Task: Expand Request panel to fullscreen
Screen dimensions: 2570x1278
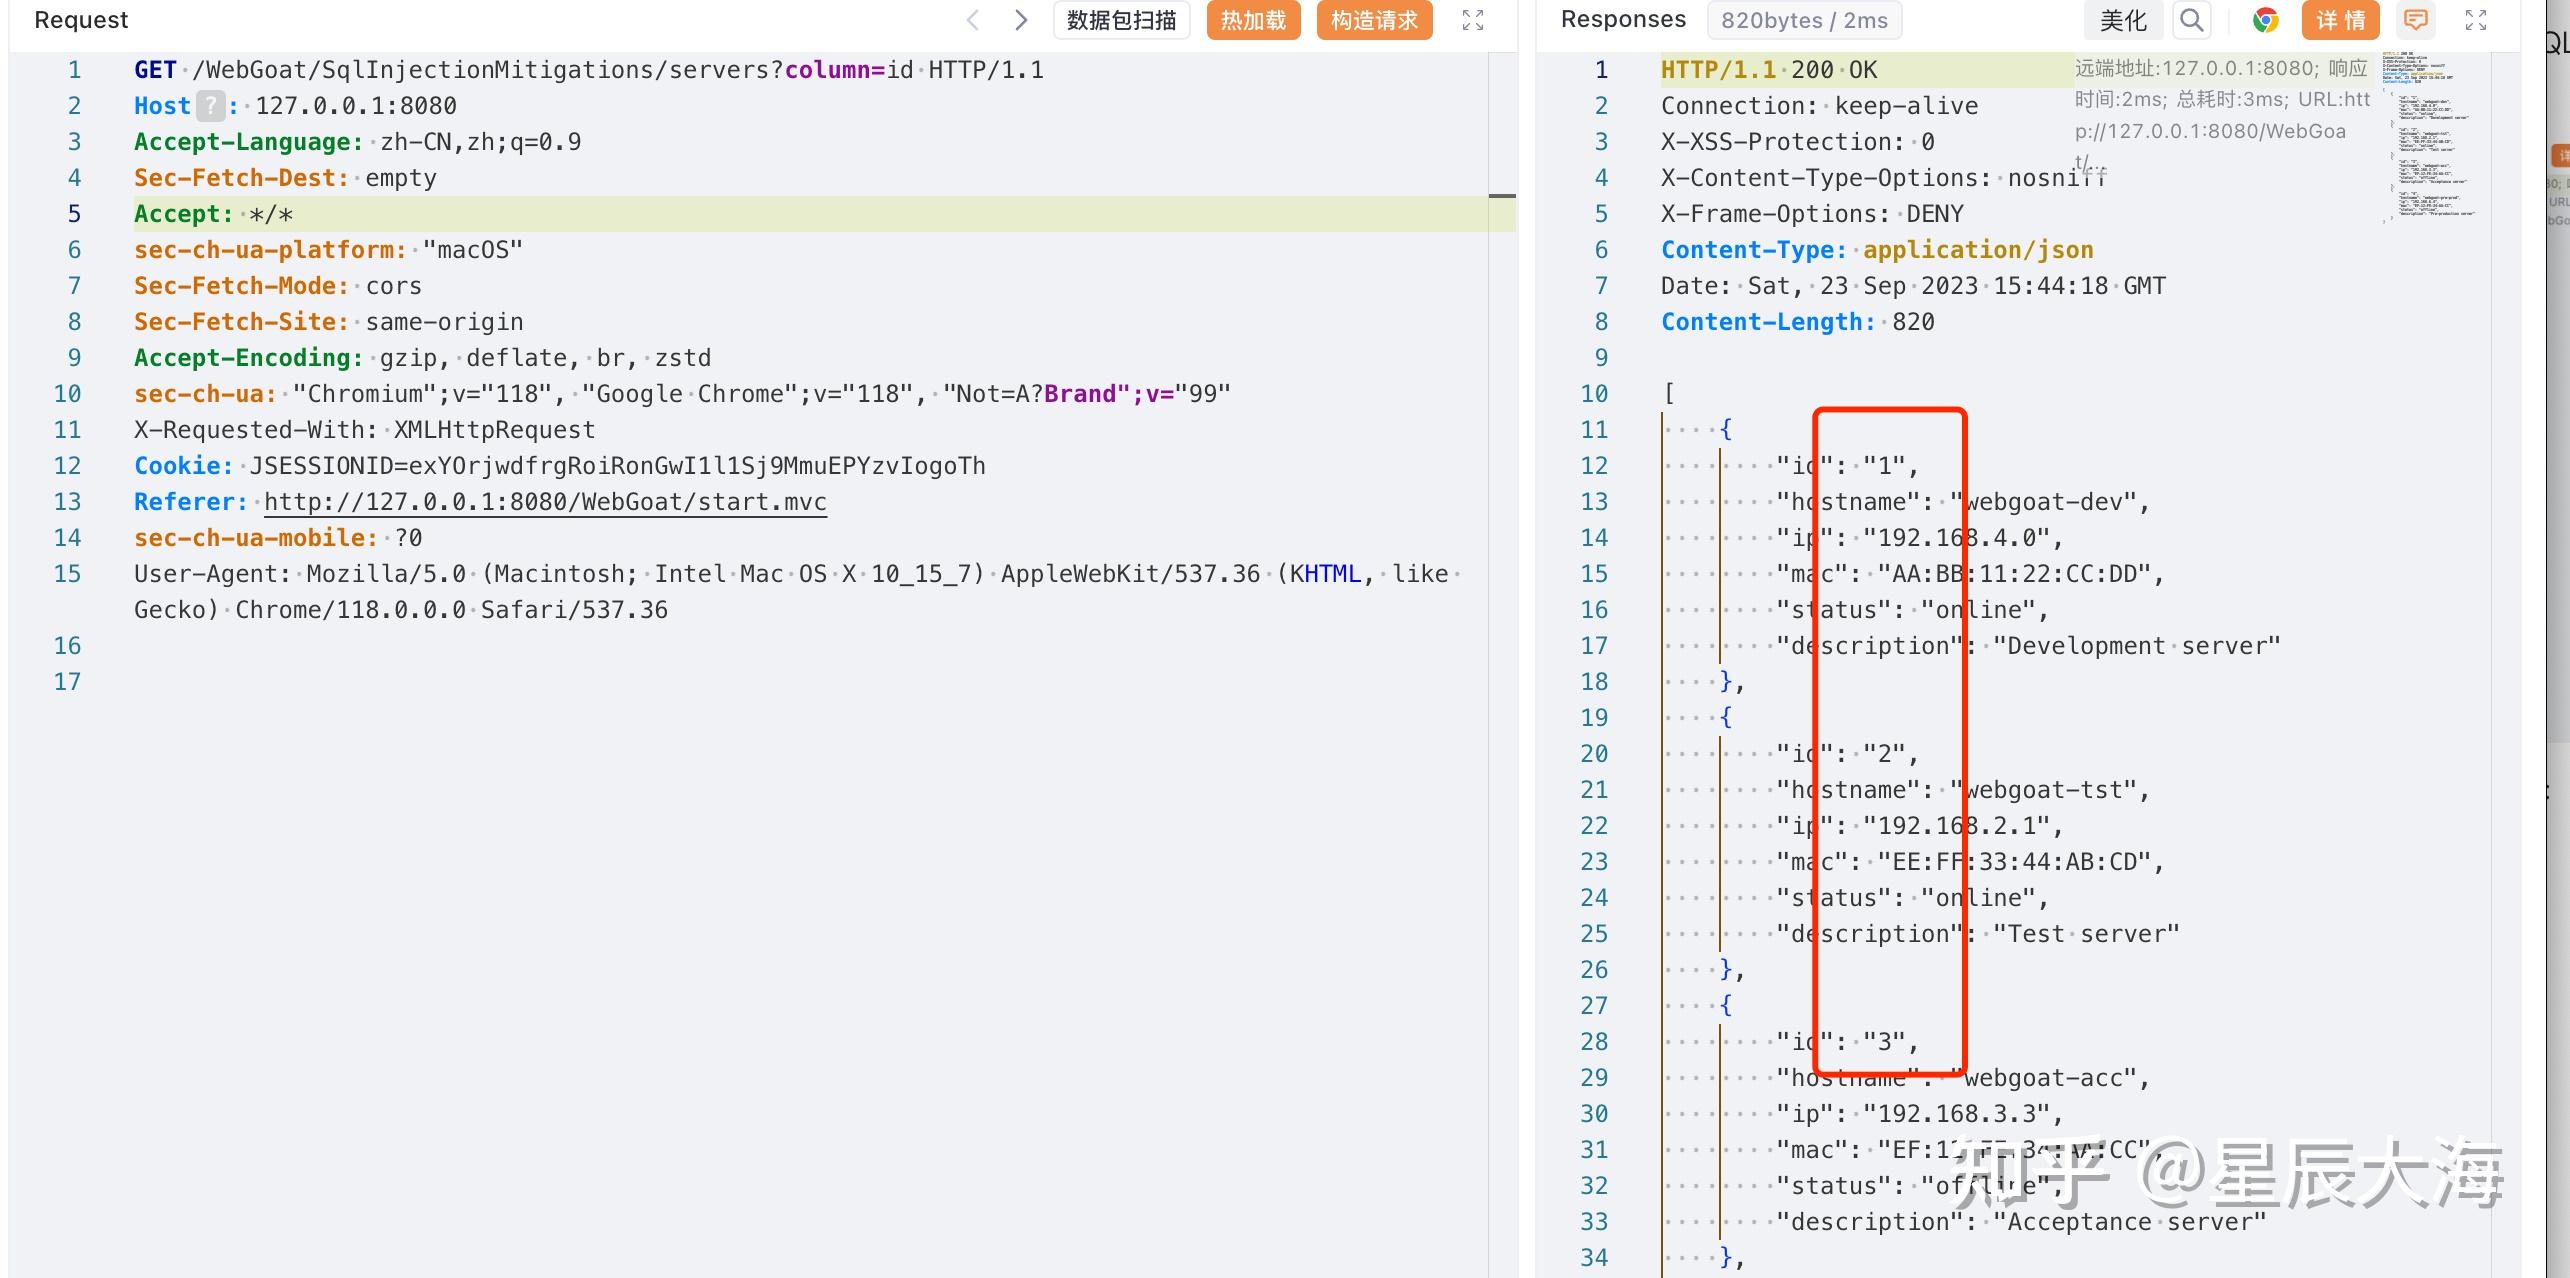Action: click(x=1472, y=20)
